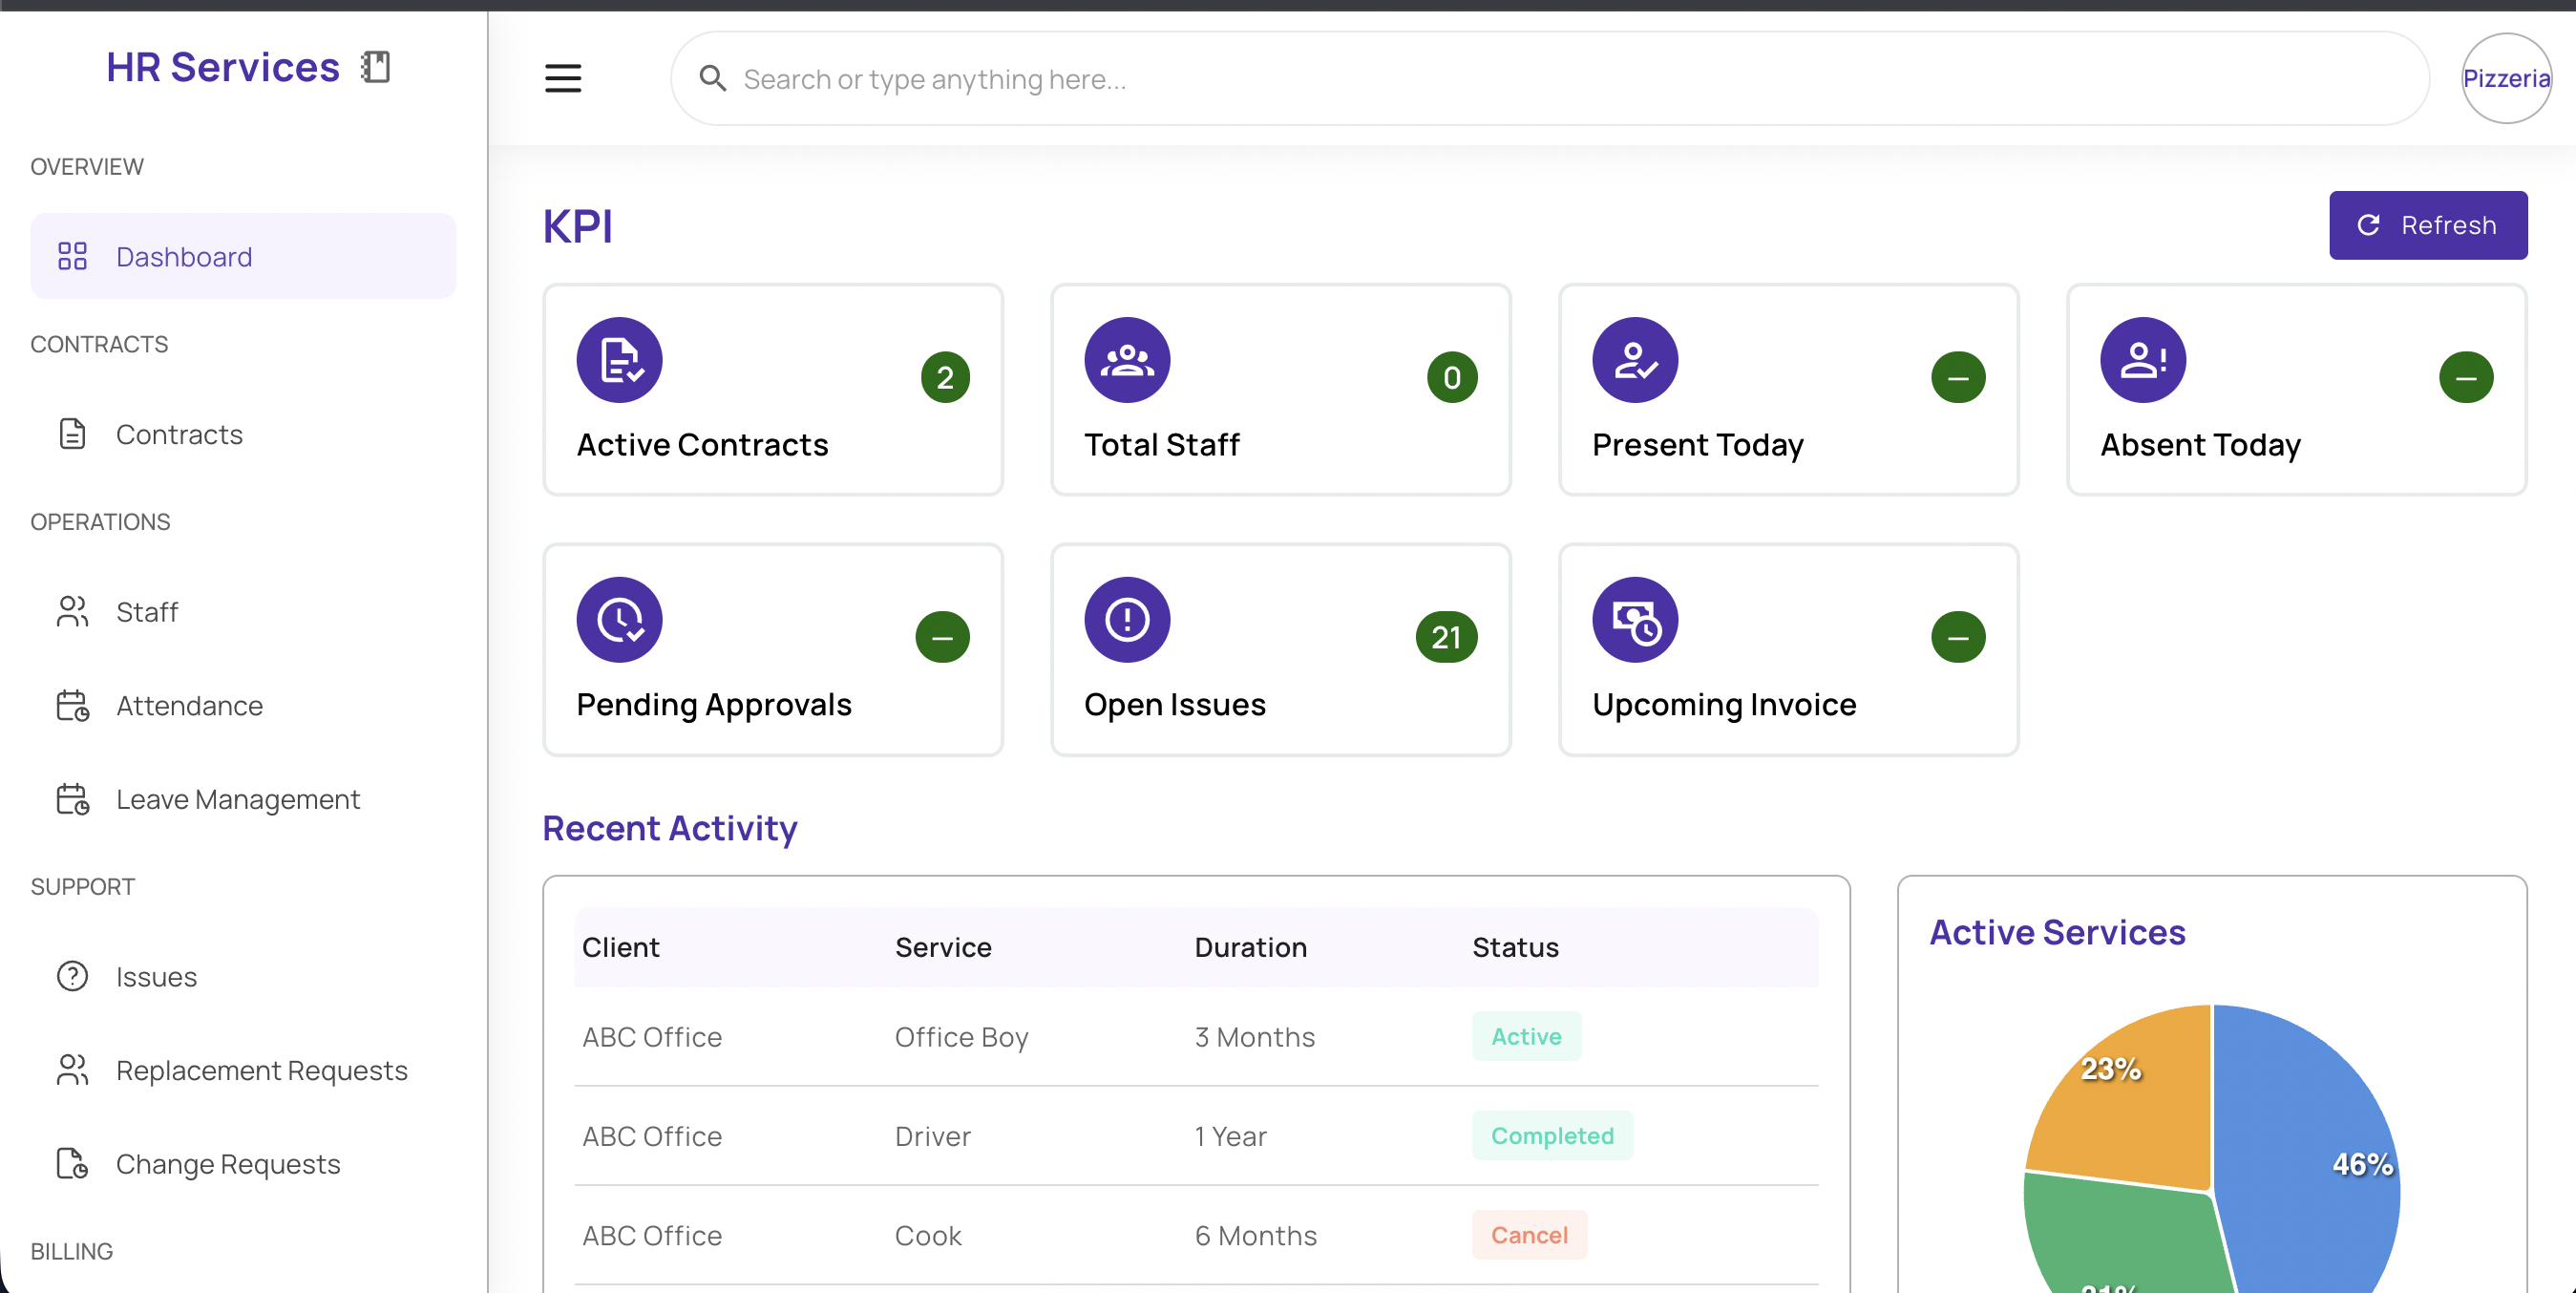Viewport: 2576px width, 1293px height.
Task: Click the Absent Today person-alert icon
Action: pyautogui.click(x=2143, y=360)
